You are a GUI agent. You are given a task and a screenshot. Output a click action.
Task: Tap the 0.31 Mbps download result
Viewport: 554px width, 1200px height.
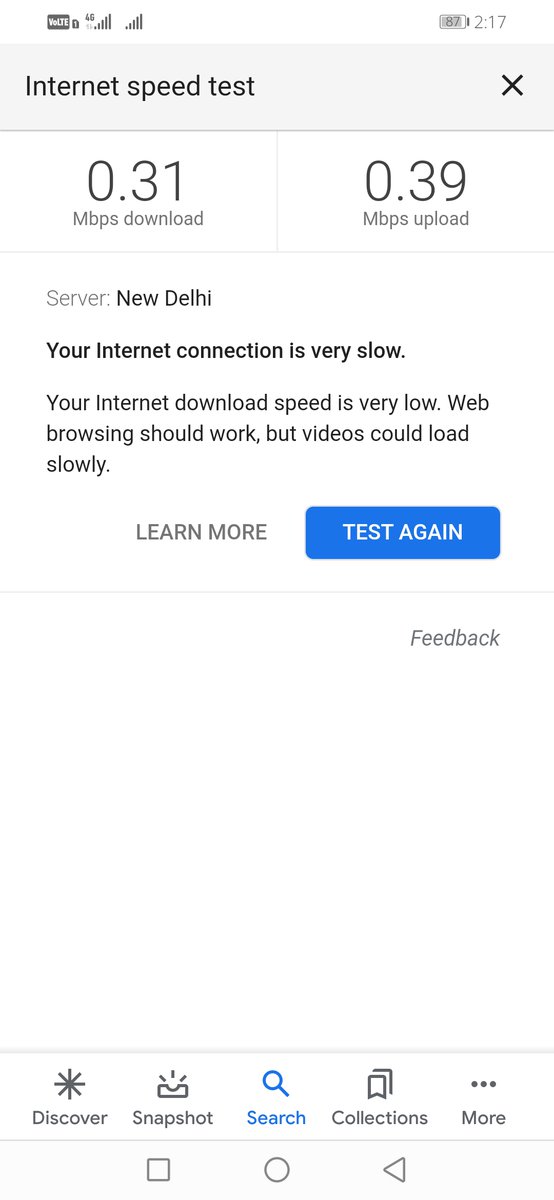coord(138,193)
